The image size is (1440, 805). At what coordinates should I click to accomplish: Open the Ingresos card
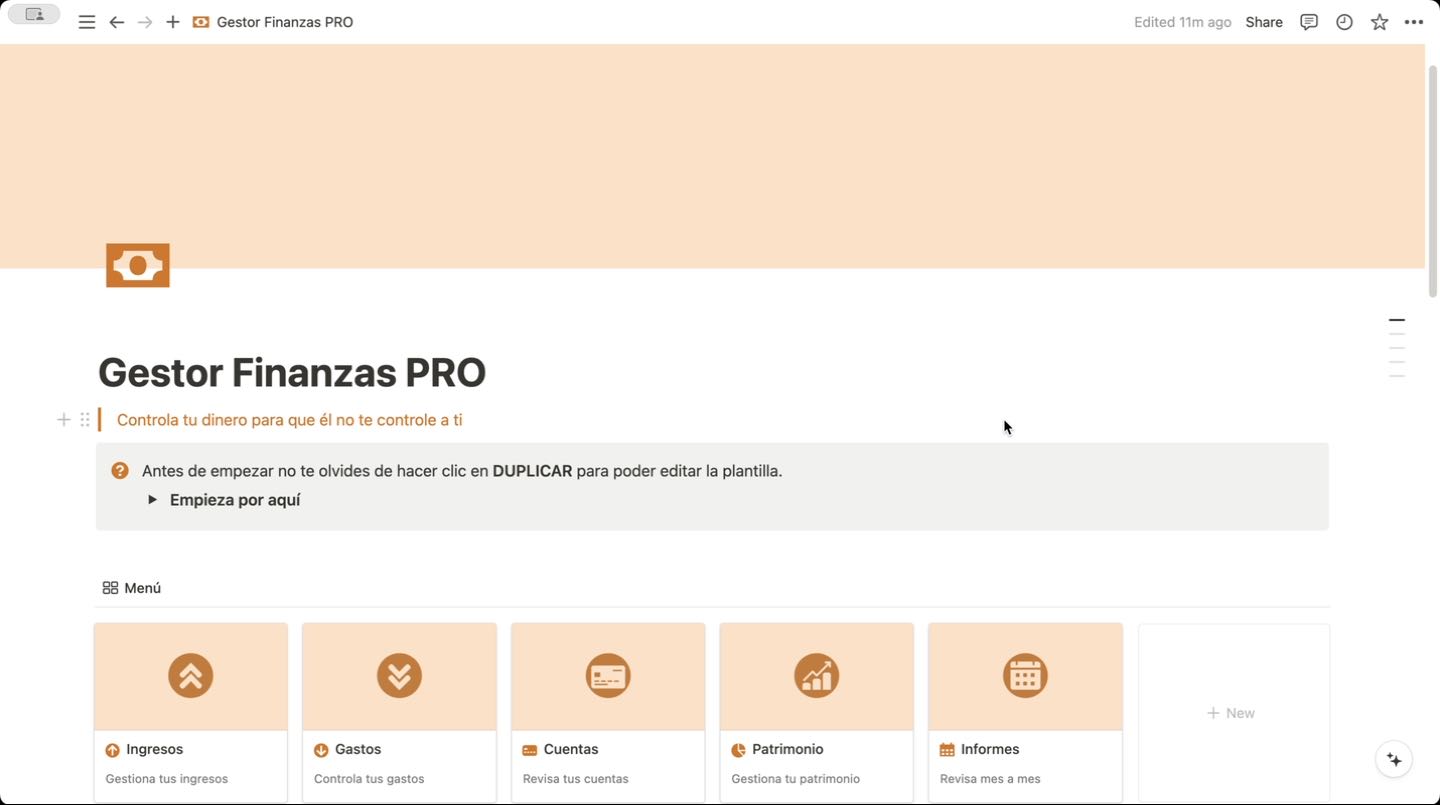tap(190, 712)
